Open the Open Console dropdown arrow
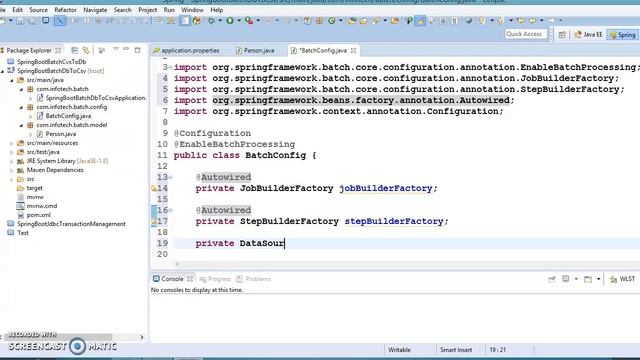Image resolution: width=640 pixels, height=360 pixels. 598,279
